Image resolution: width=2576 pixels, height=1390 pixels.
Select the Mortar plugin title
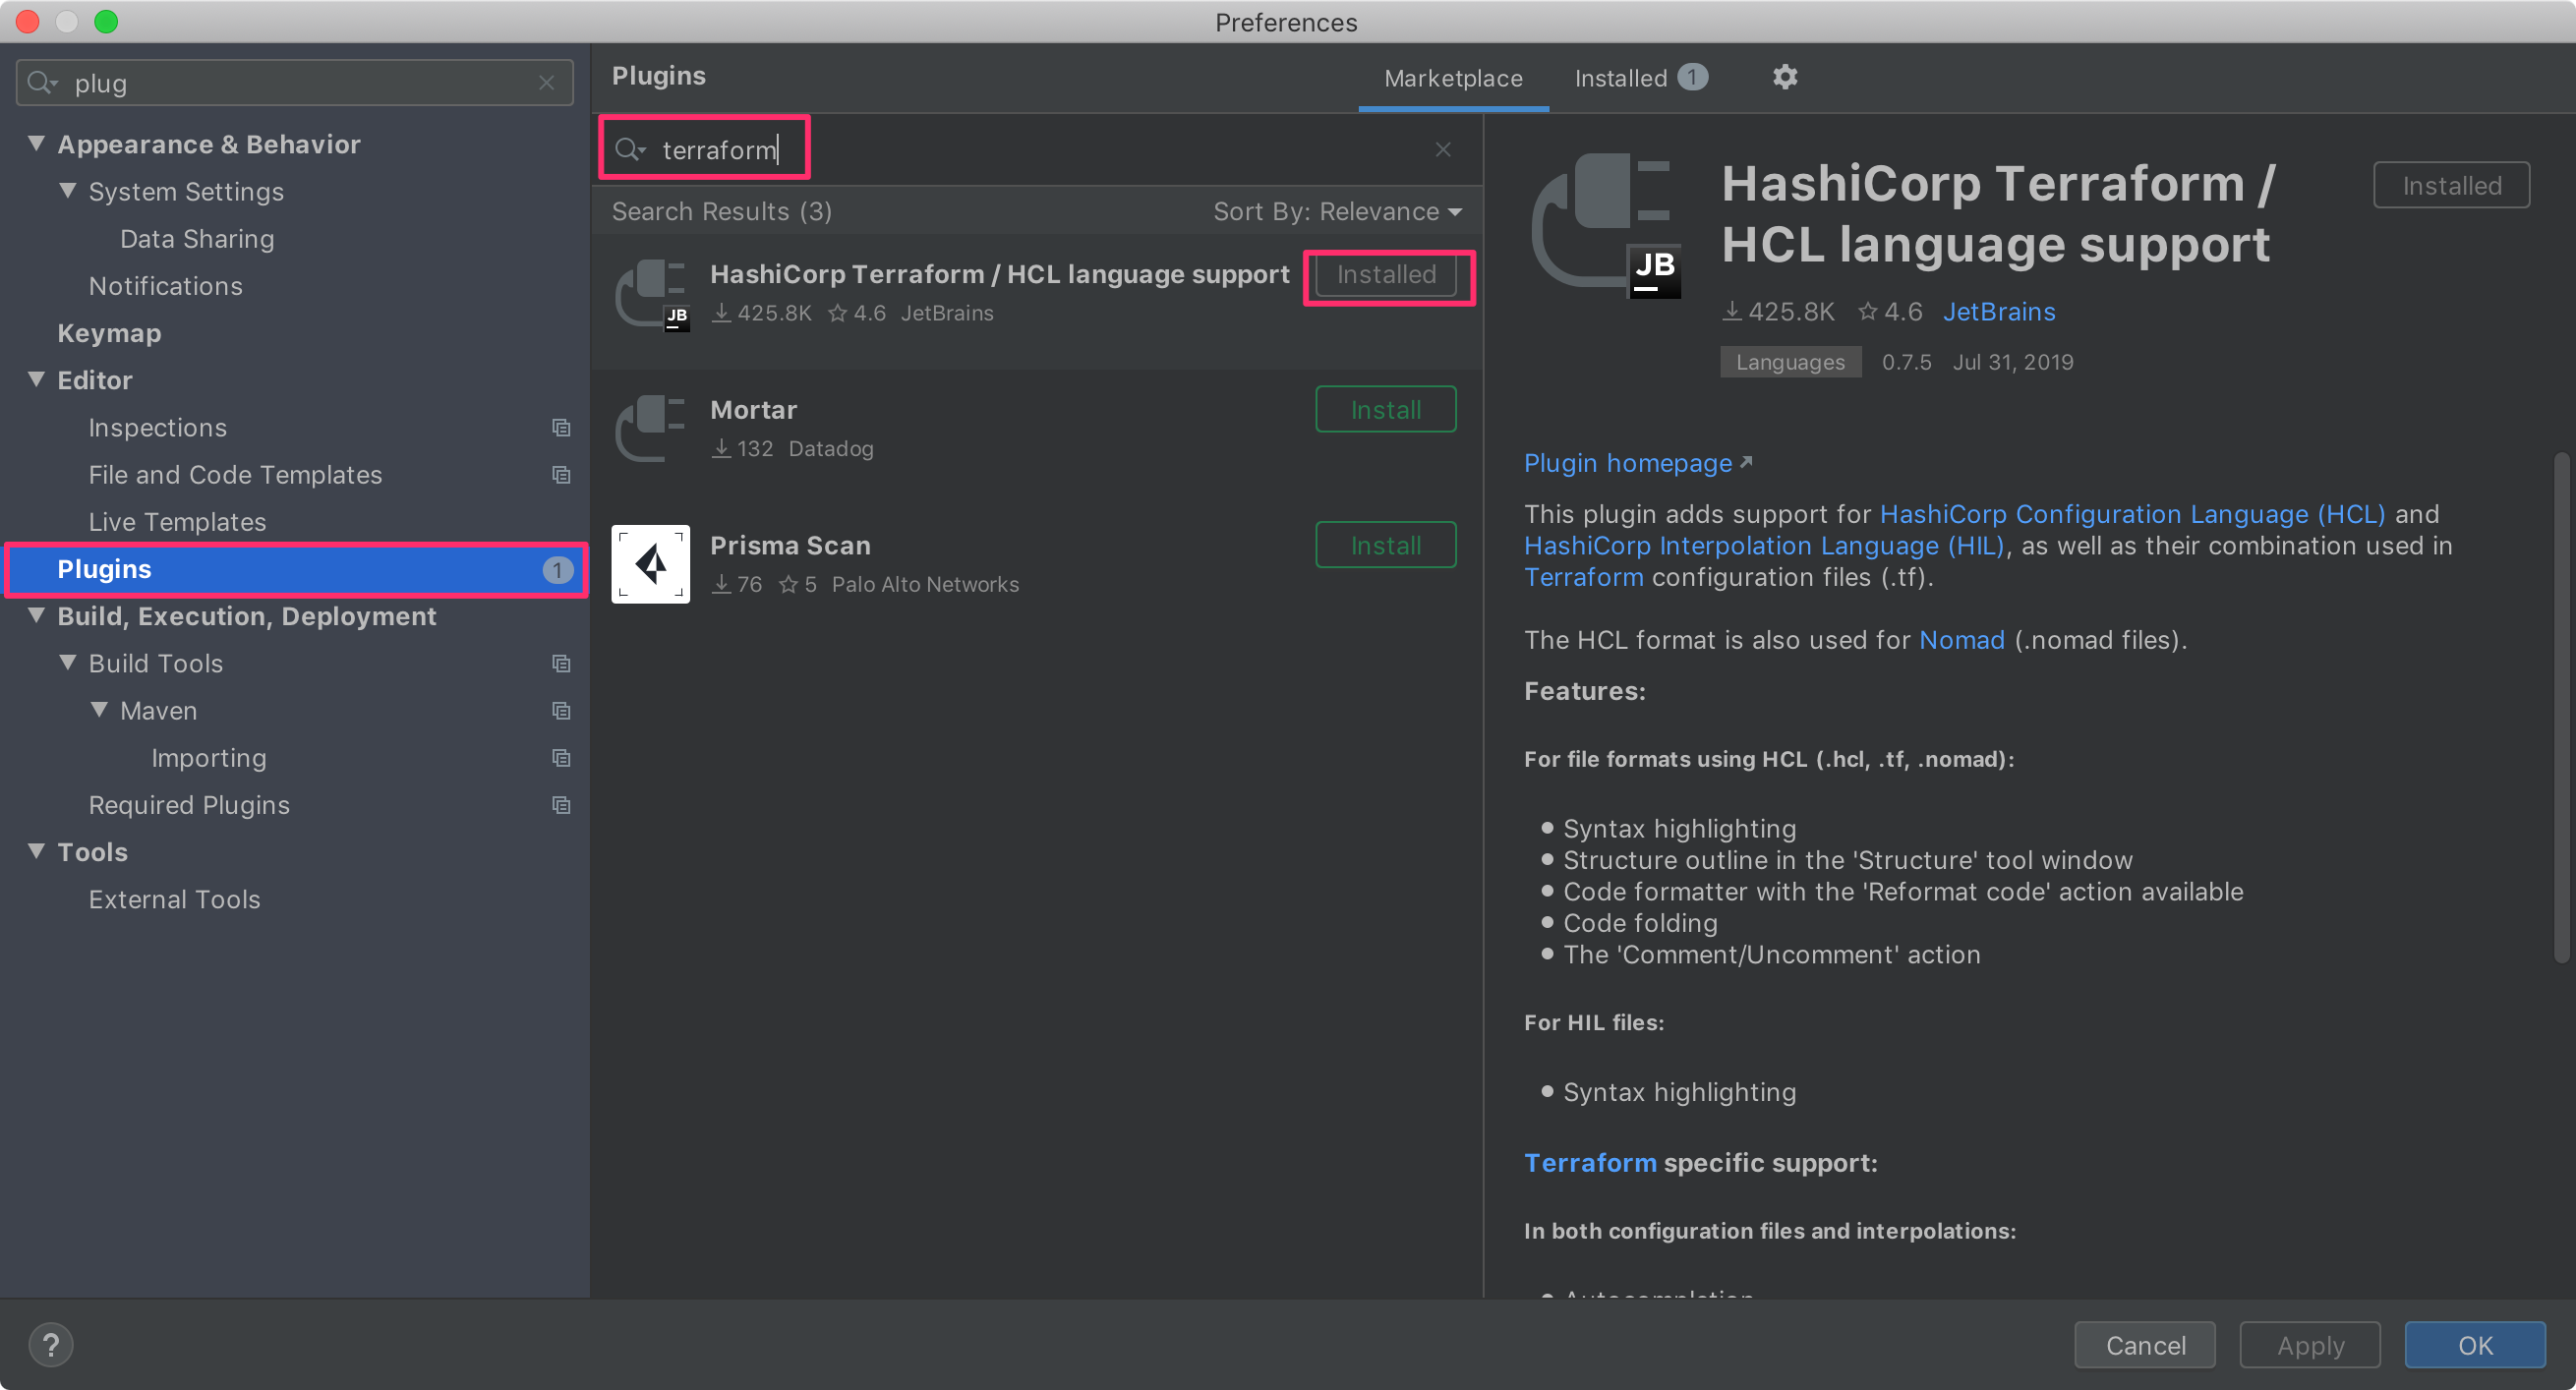point(753,410)
